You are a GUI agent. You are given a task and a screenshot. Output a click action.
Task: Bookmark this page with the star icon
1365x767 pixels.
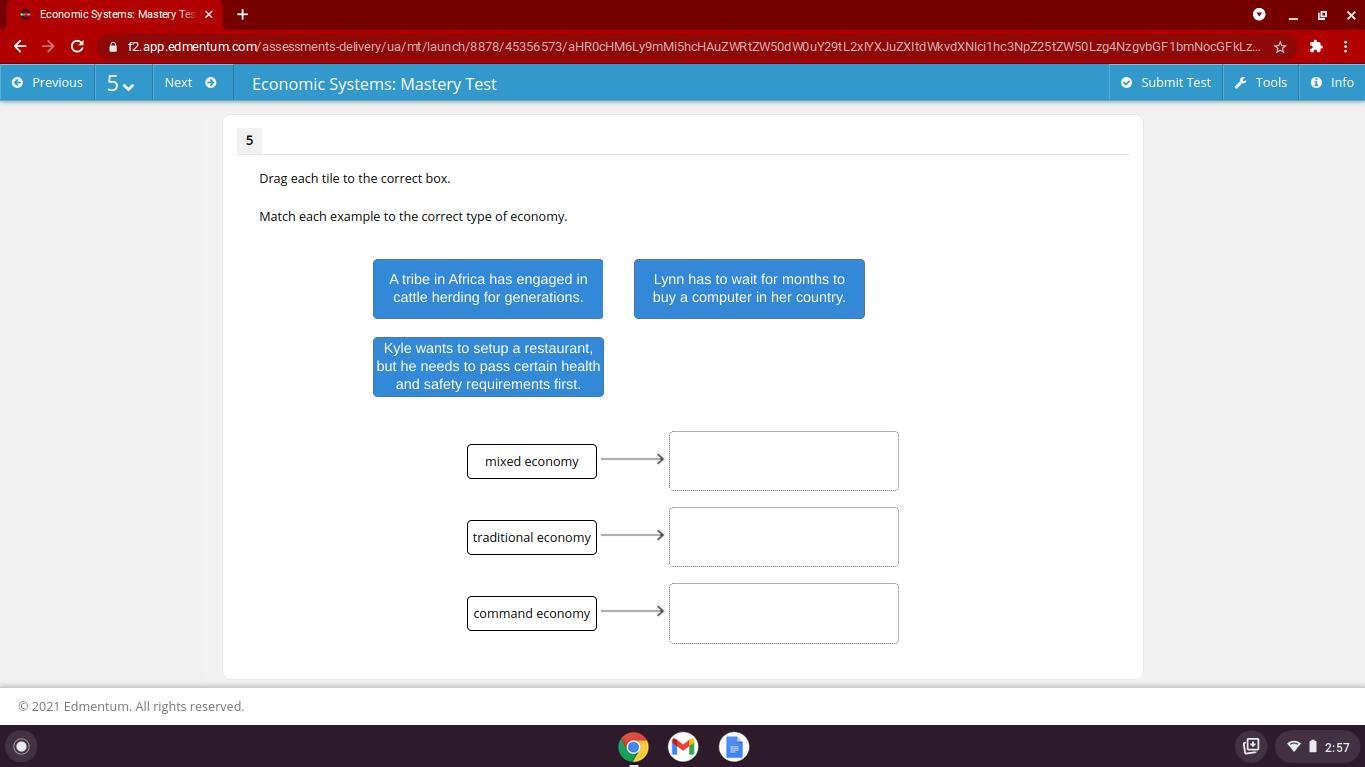[1280, 47]
